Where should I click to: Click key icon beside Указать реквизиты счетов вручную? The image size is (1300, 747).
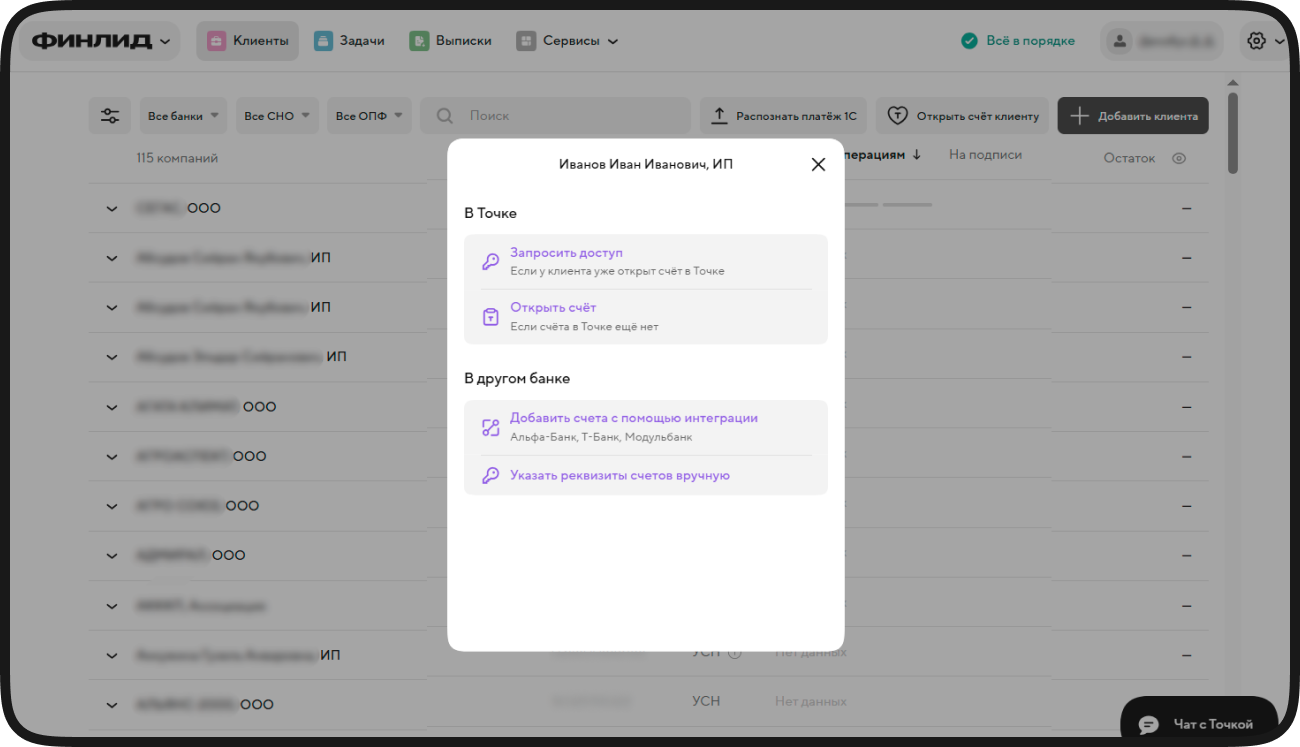(x=490, y=476)
